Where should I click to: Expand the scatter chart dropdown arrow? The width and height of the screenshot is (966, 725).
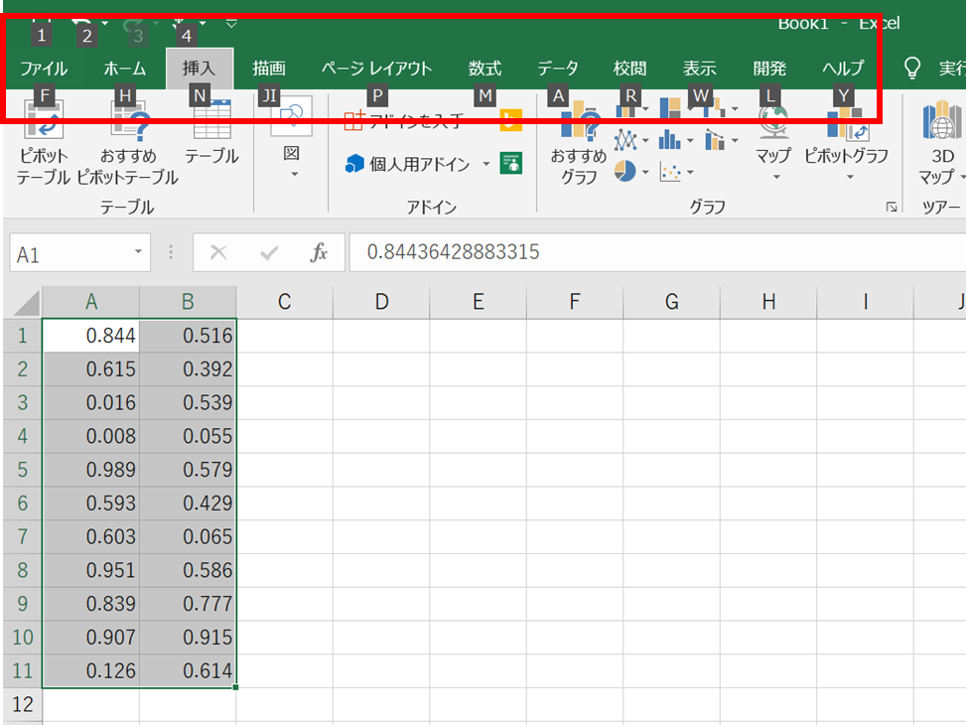click(690, 172)
